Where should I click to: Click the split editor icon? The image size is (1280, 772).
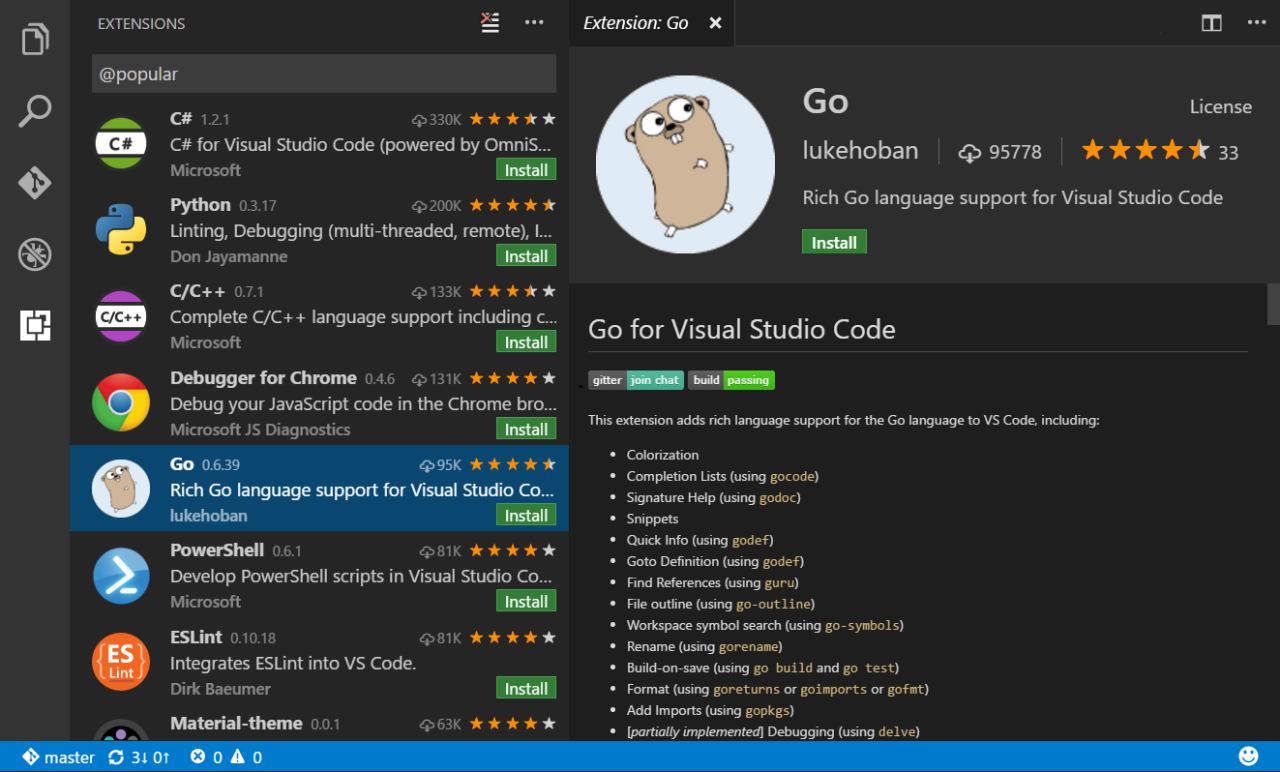coord(1212,23)
